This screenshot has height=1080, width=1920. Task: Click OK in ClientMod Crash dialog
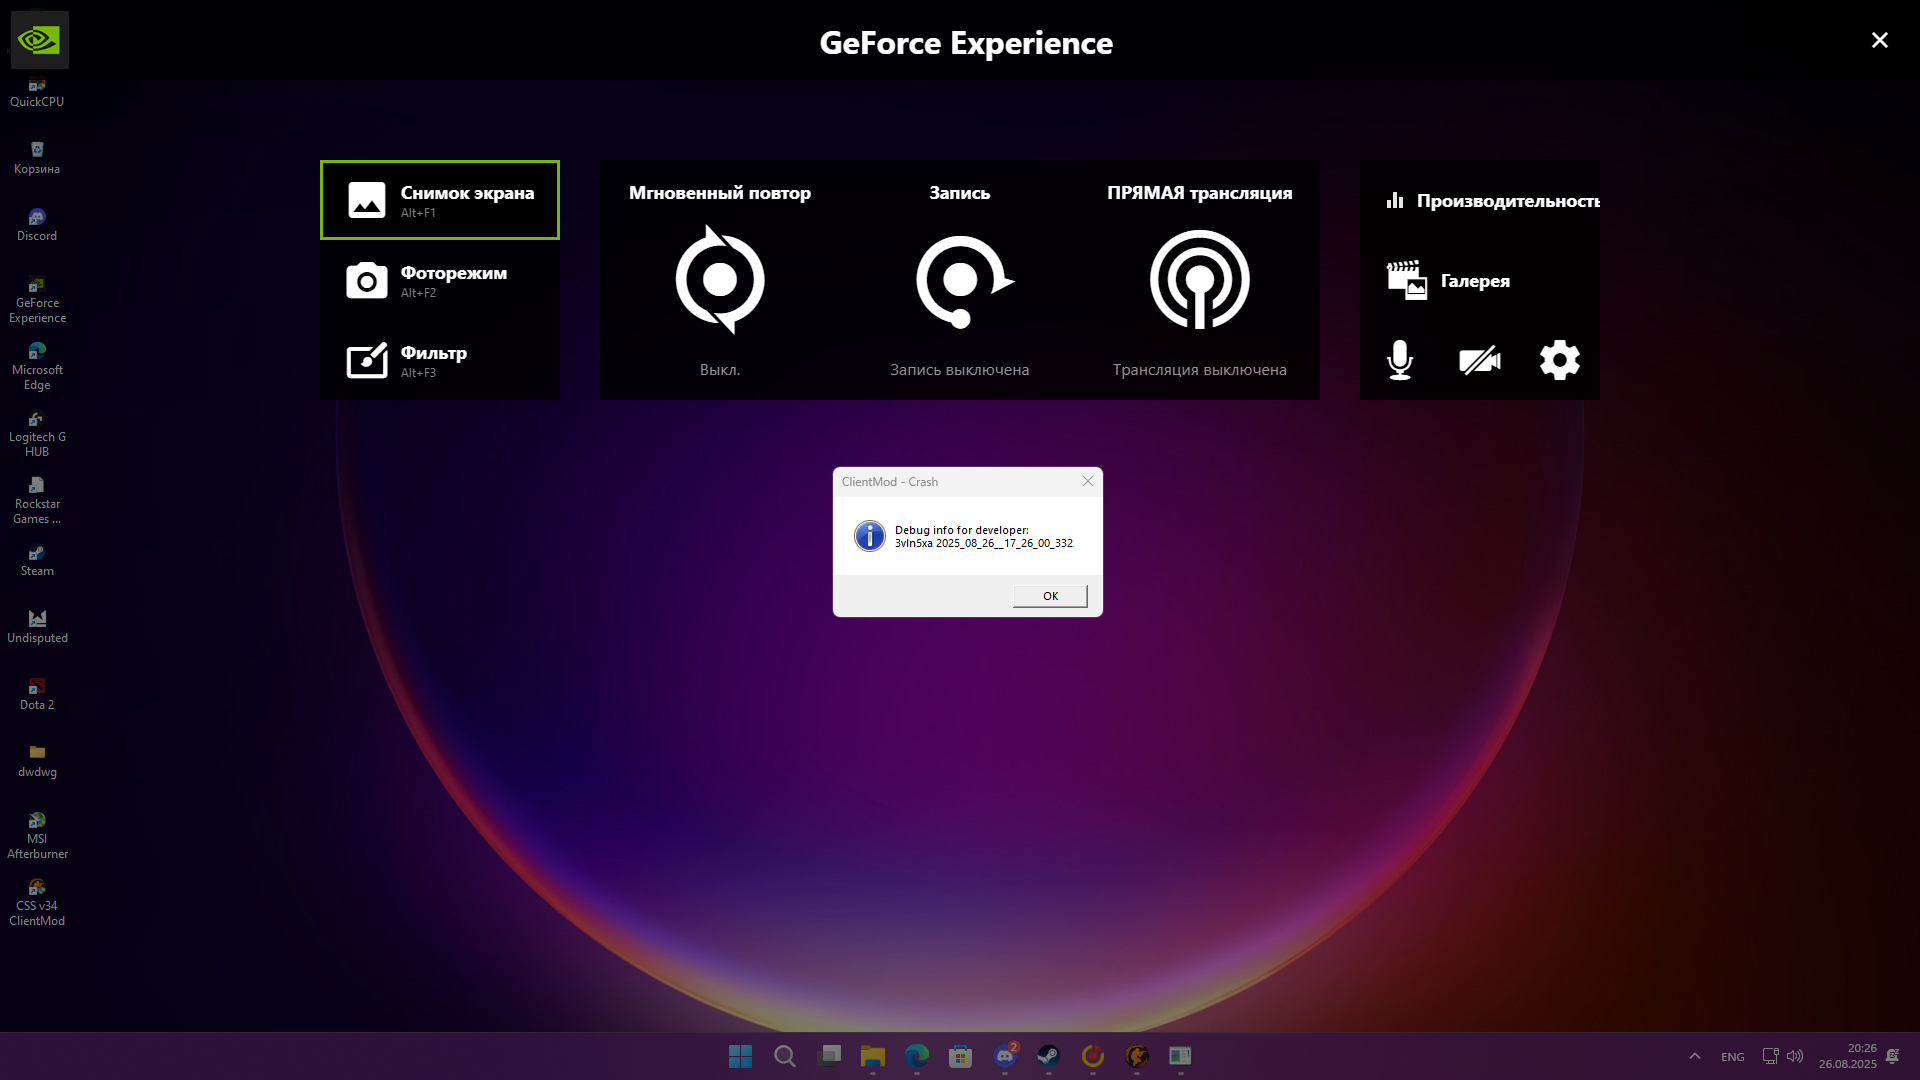(1050, 596)
